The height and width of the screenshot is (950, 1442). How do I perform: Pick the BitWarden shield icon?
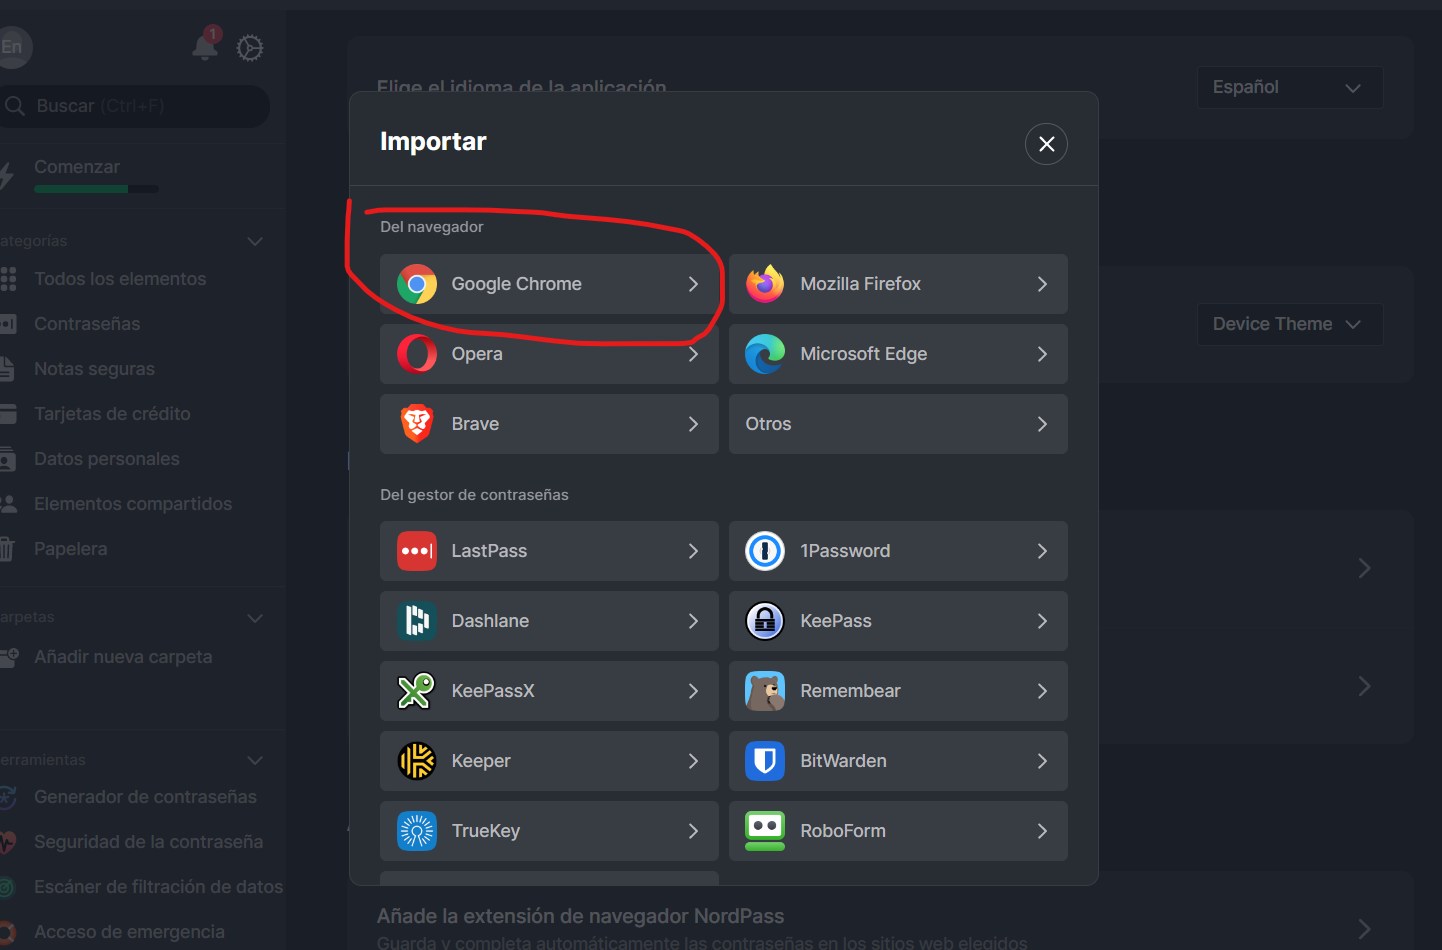[x=765, y=761]
